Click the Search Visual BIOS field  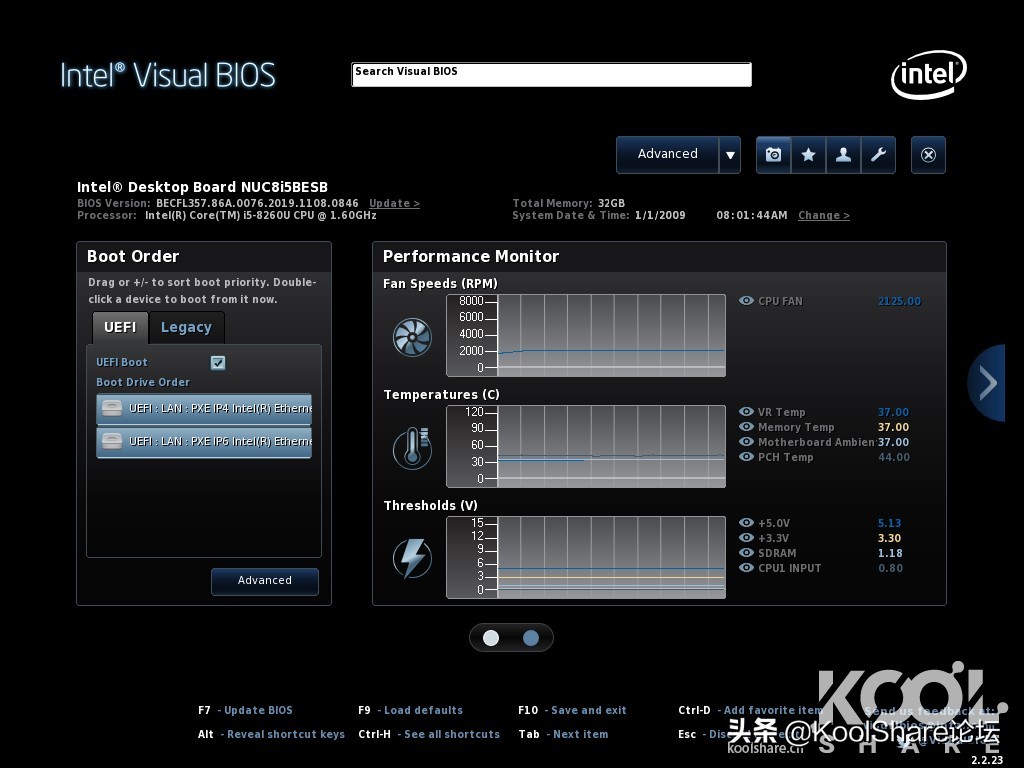tap(551, 74)
